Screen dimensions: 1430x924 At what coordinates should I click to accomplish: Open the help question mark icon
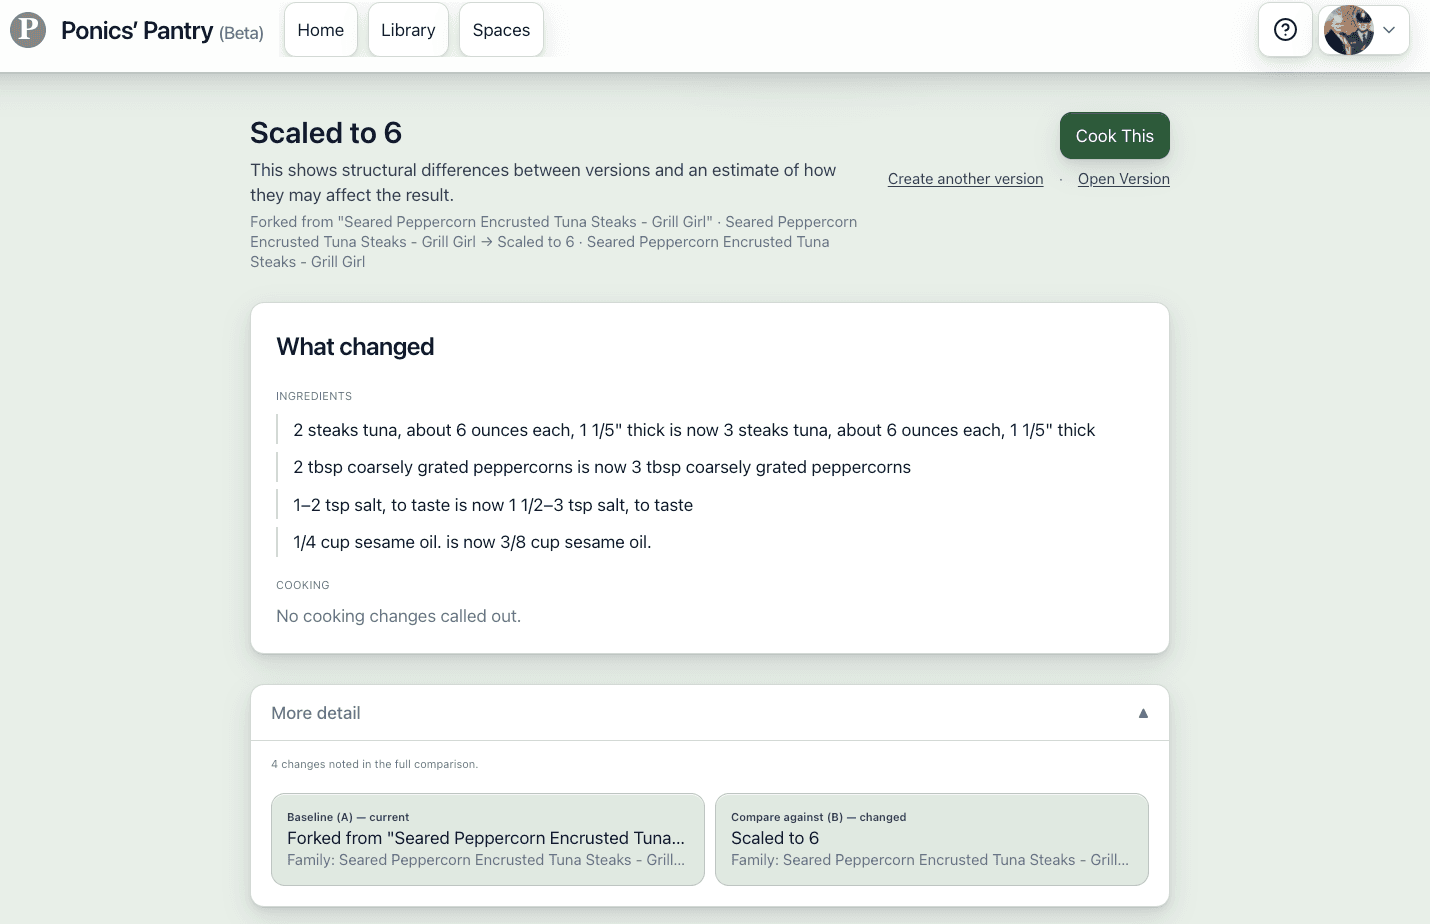point(1285,30)
